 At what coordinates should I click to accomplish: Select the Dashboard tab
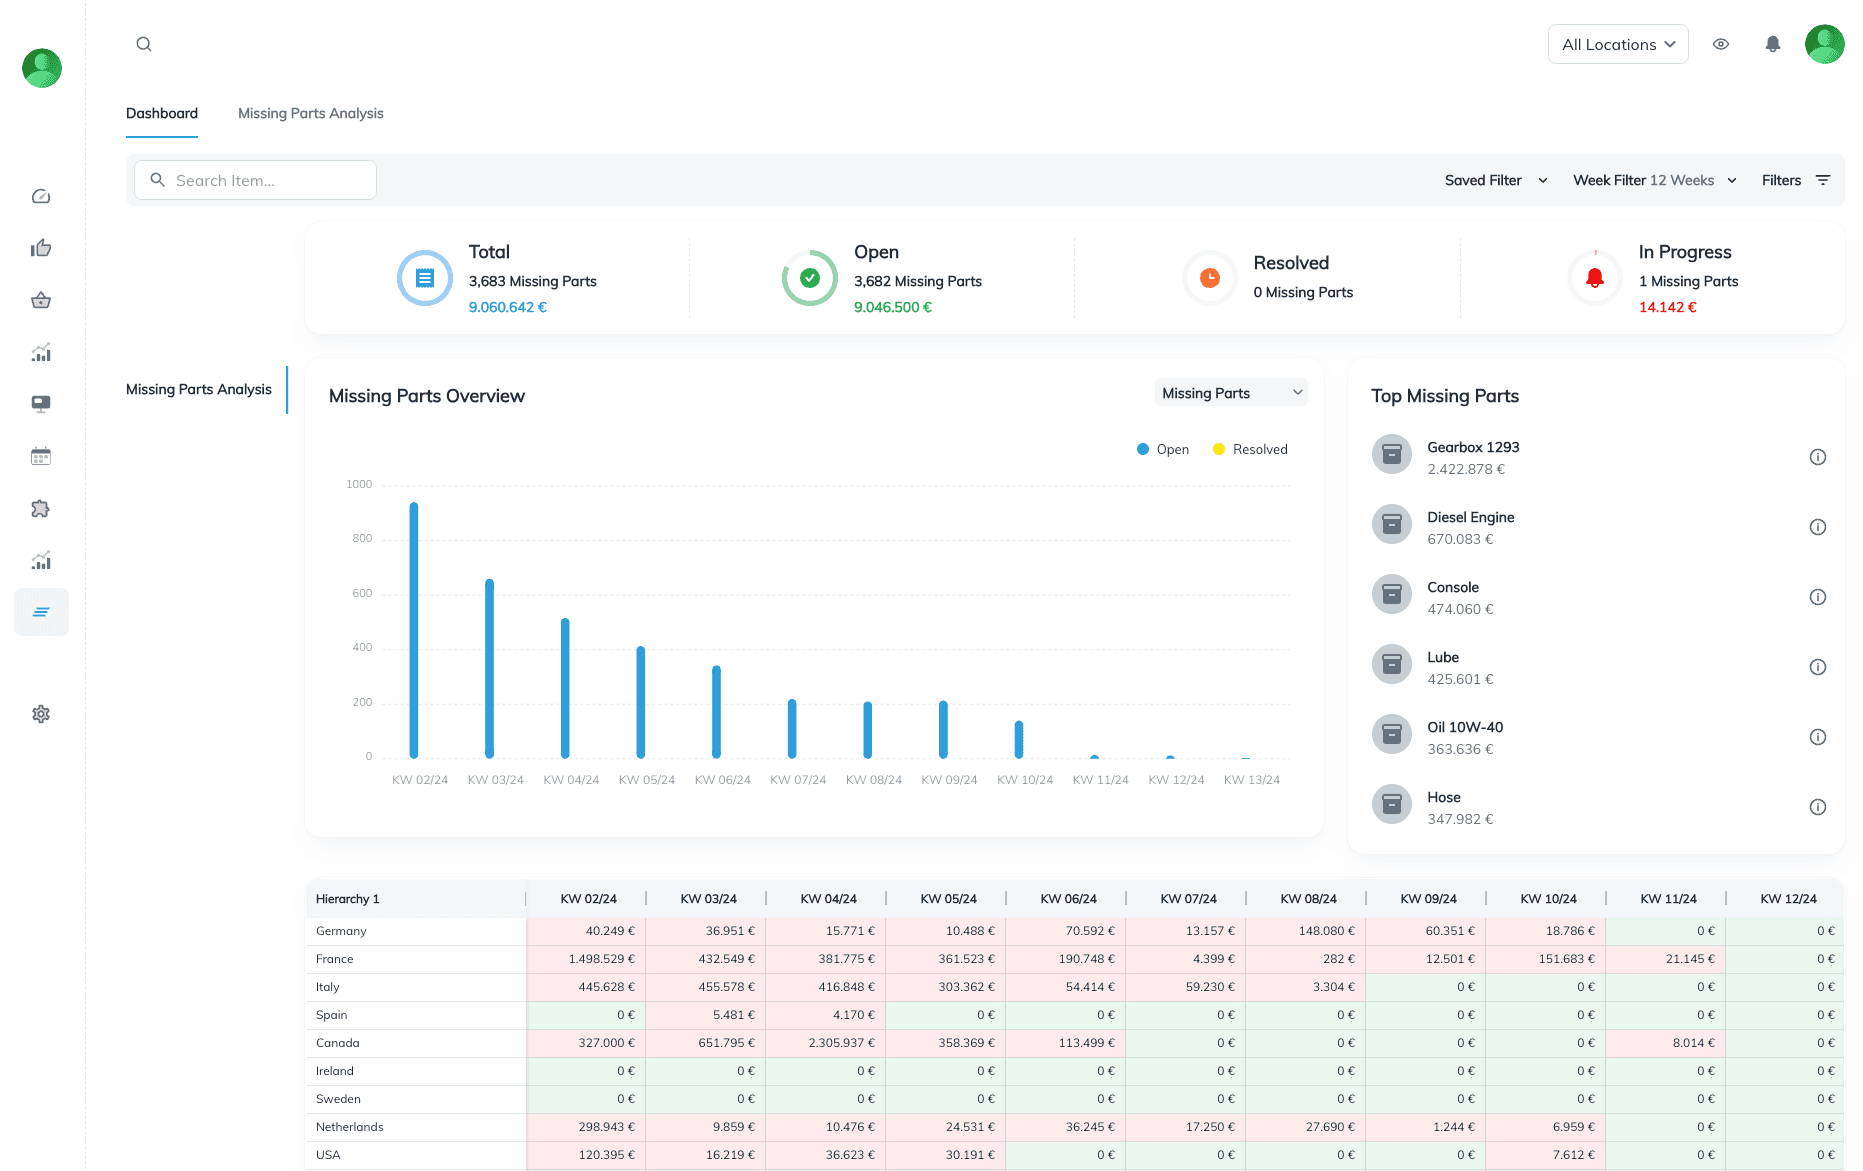tap(162, 113)
